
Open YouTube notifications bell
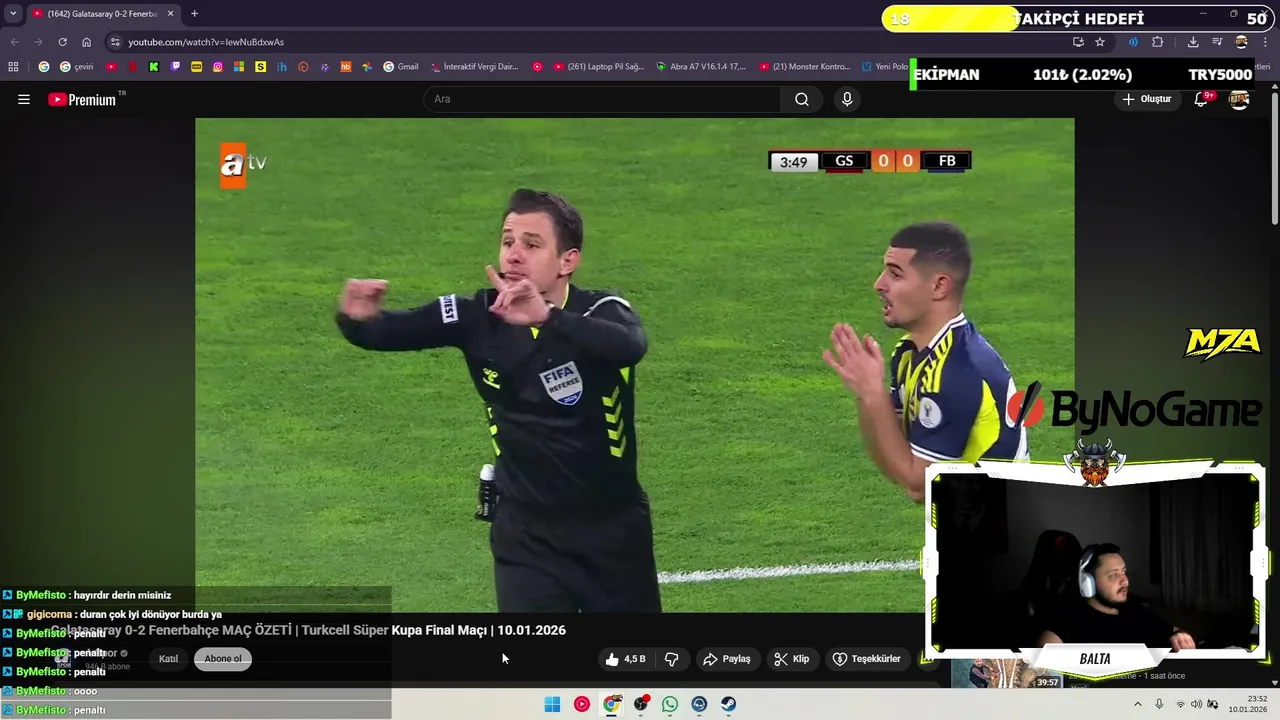click(1202, 99)
